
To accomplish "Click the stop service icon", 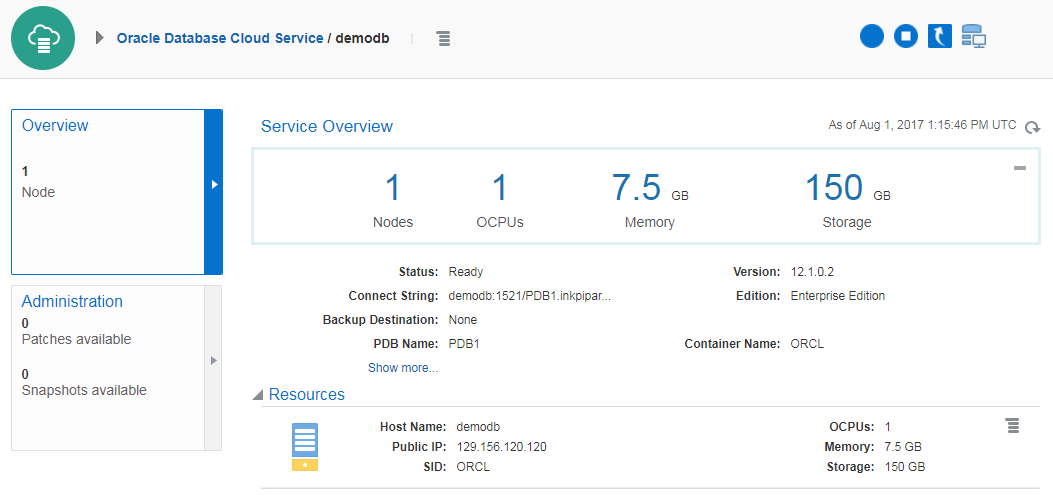I will [906, 37].
